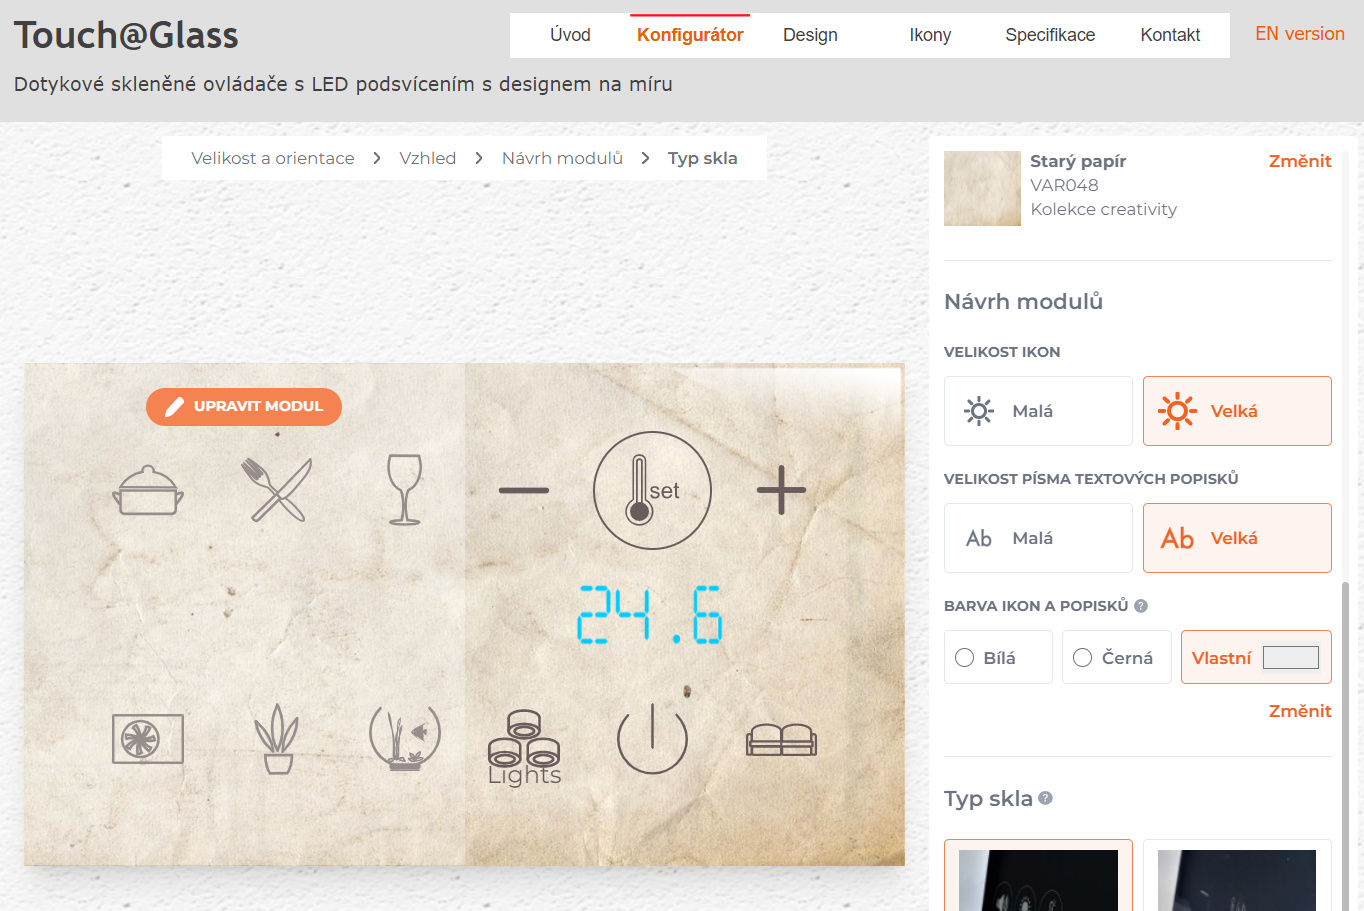The height and width of the screenshot is (911, 1364).
Task: Click the potted plant icon
Action: coord(277,739)
